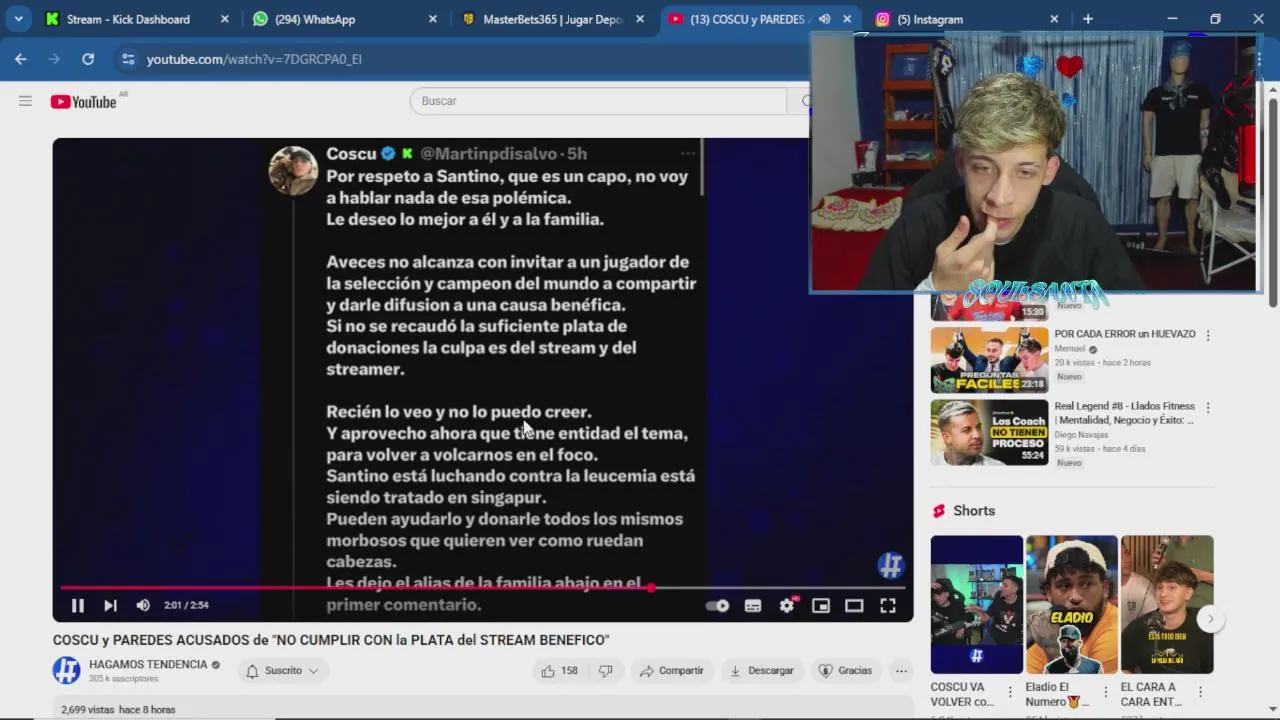Screen dimensions: 1280x720
Task: Open HAGAMOS TENDENCIA channel name link
Action: tap(148, 664)
